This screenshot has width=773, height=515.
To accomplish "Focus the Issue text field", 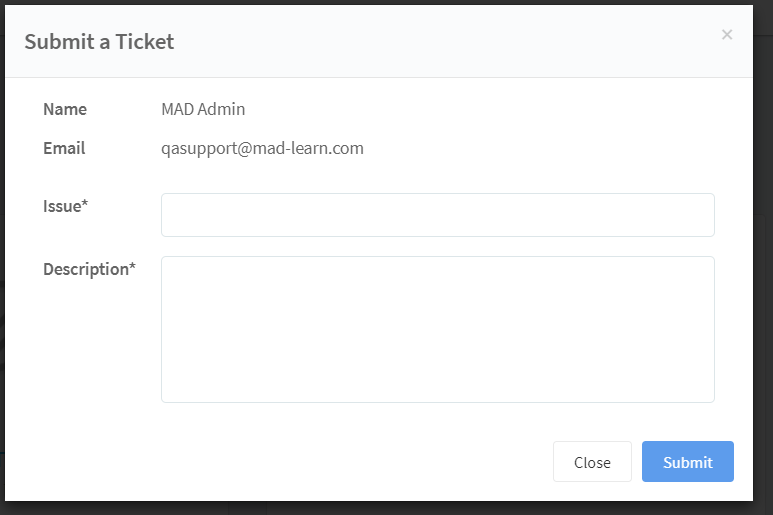I will pyautogui.click(x=437, y=215).
